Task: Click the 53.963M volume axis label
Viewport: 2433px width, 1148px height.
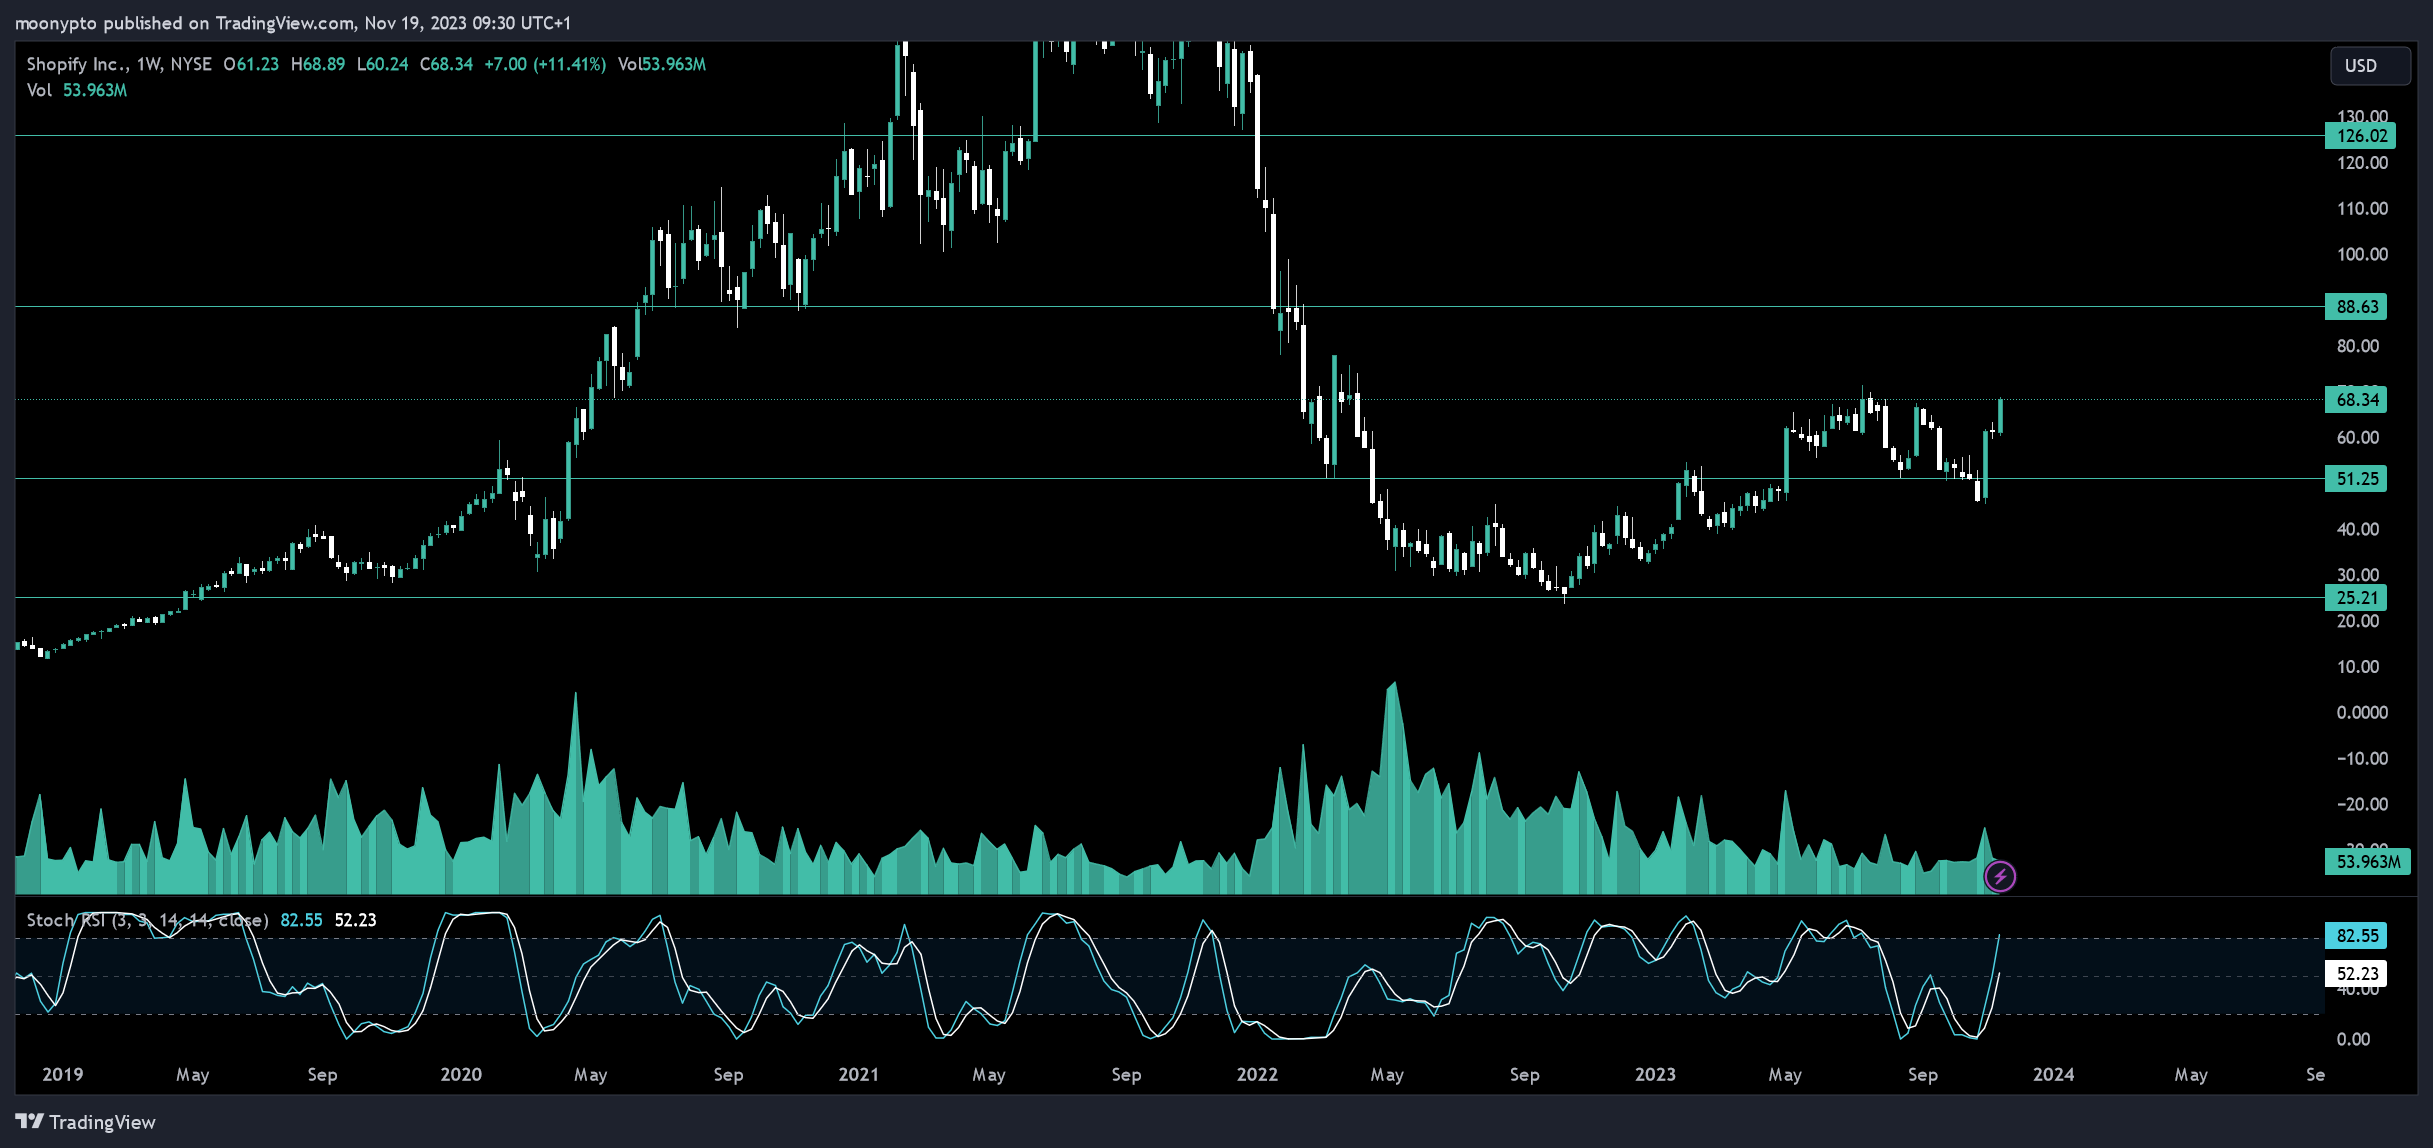Action: pos(2367,861)
